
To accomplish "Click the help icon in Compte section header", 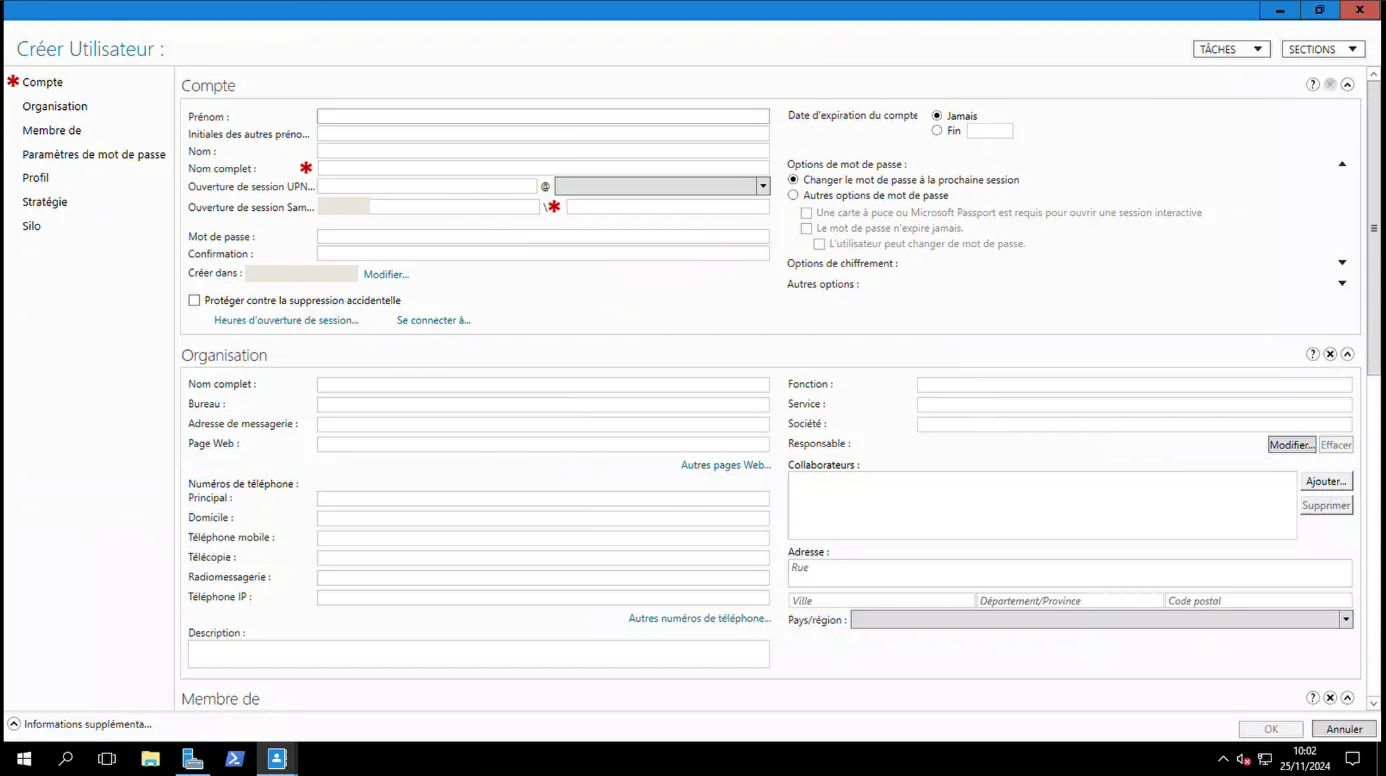I will click(1313, 85).
